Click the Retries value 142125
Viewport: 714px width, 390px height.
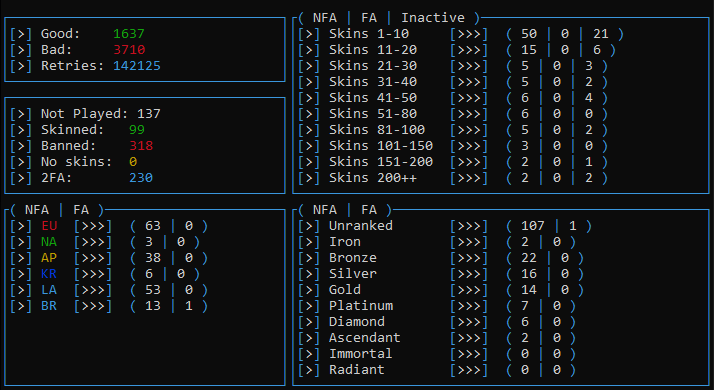(137, 66)
